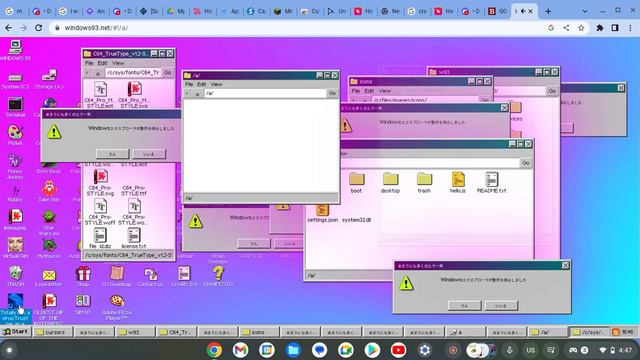Click right button in bottom-right error dialog
Screen dimensions: 640x360
coord(501,305)
